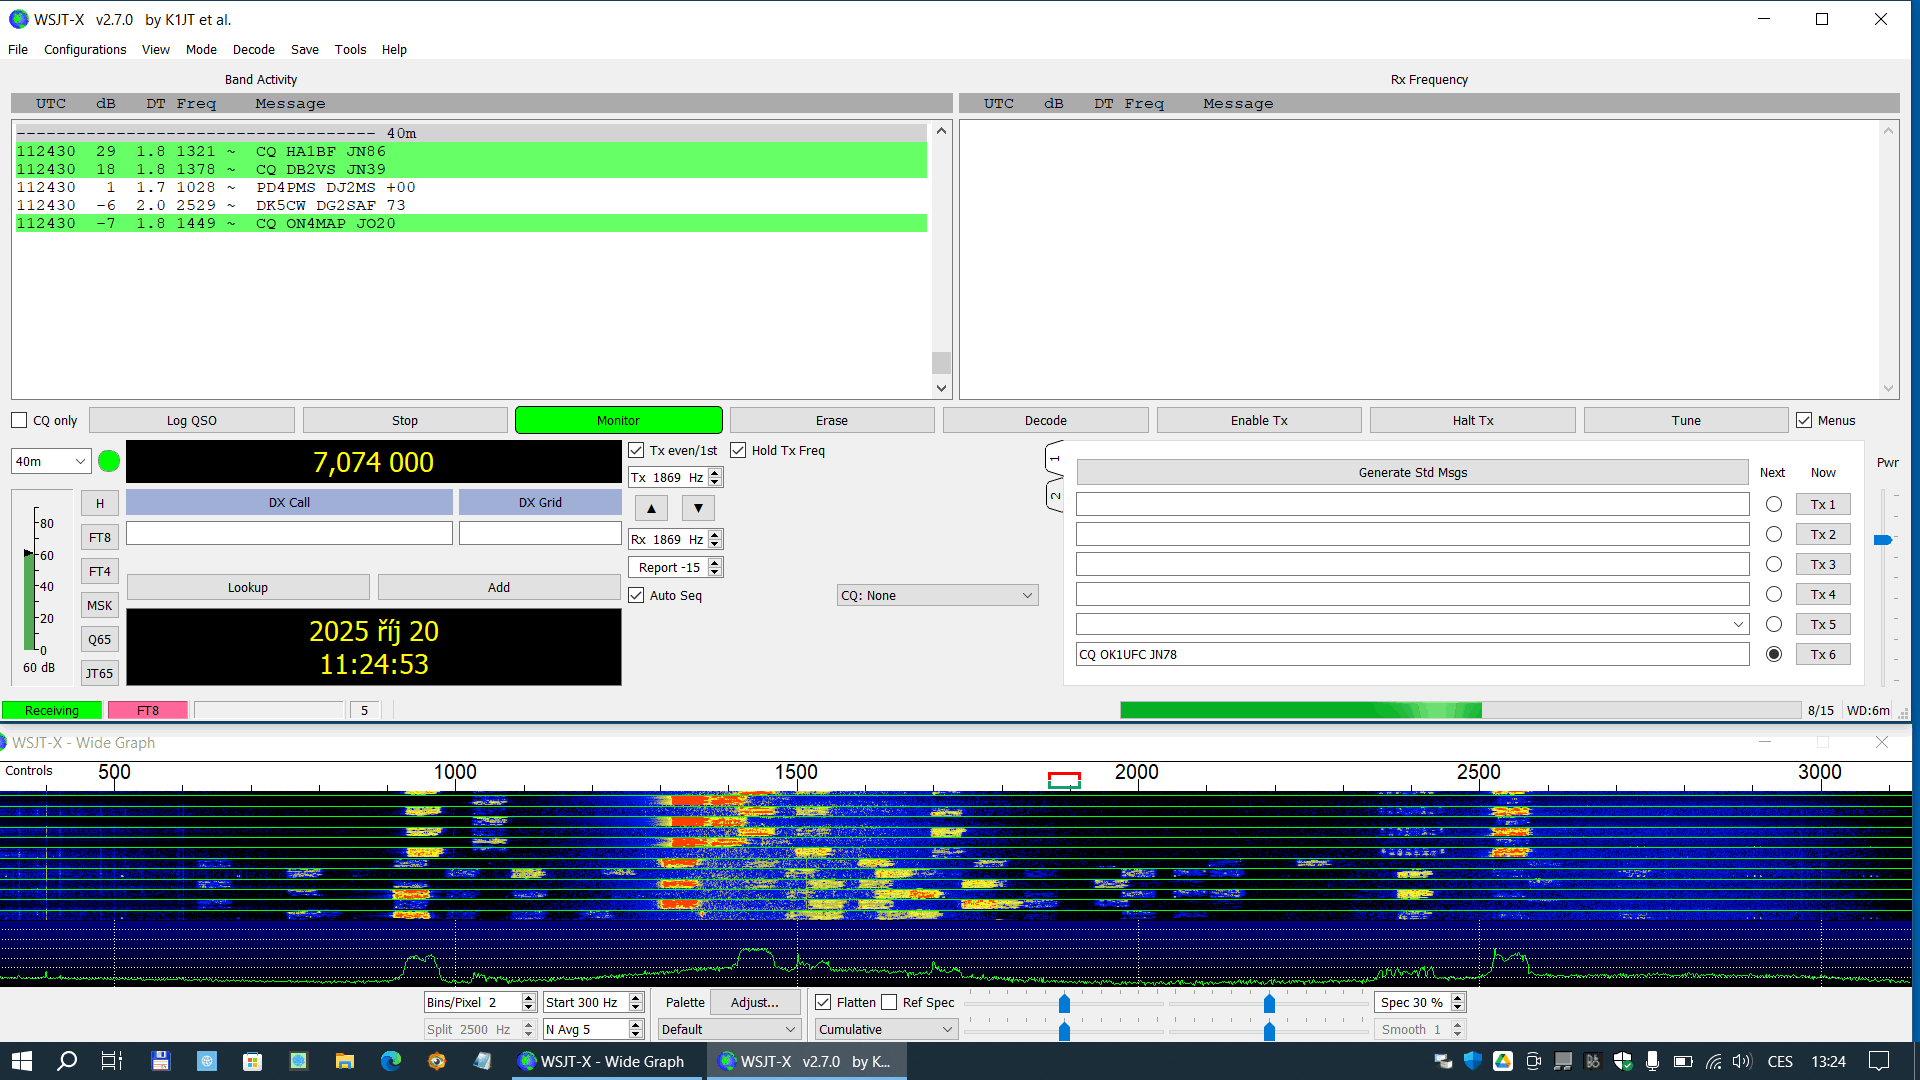The image size is (1920, 1080).
Task: Expand the CQ: None dropdown
Action: coord(936,595)
